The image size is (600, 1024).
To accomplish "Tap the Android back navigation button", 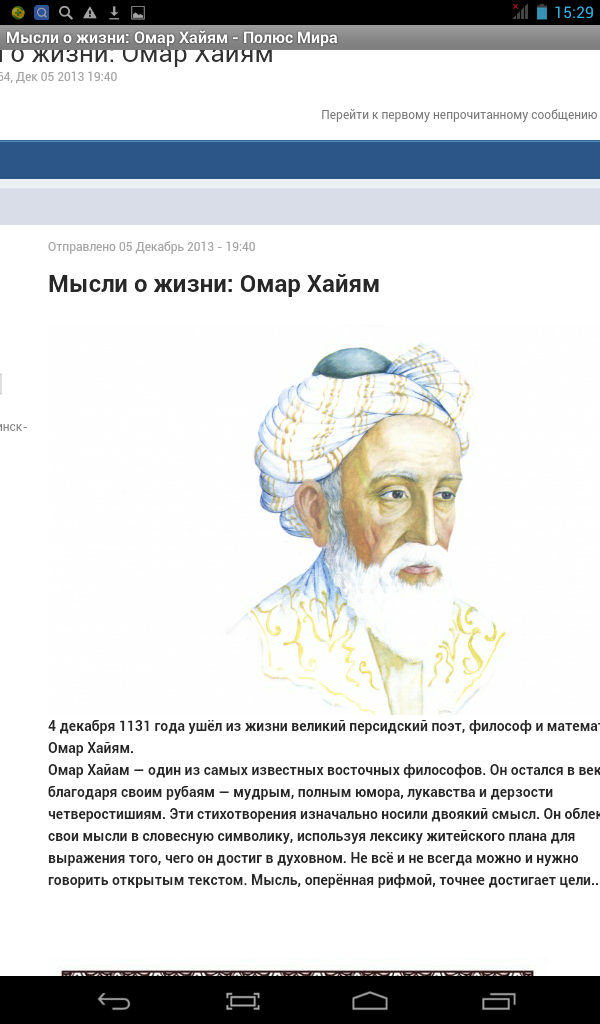I will click(114, 1001).
